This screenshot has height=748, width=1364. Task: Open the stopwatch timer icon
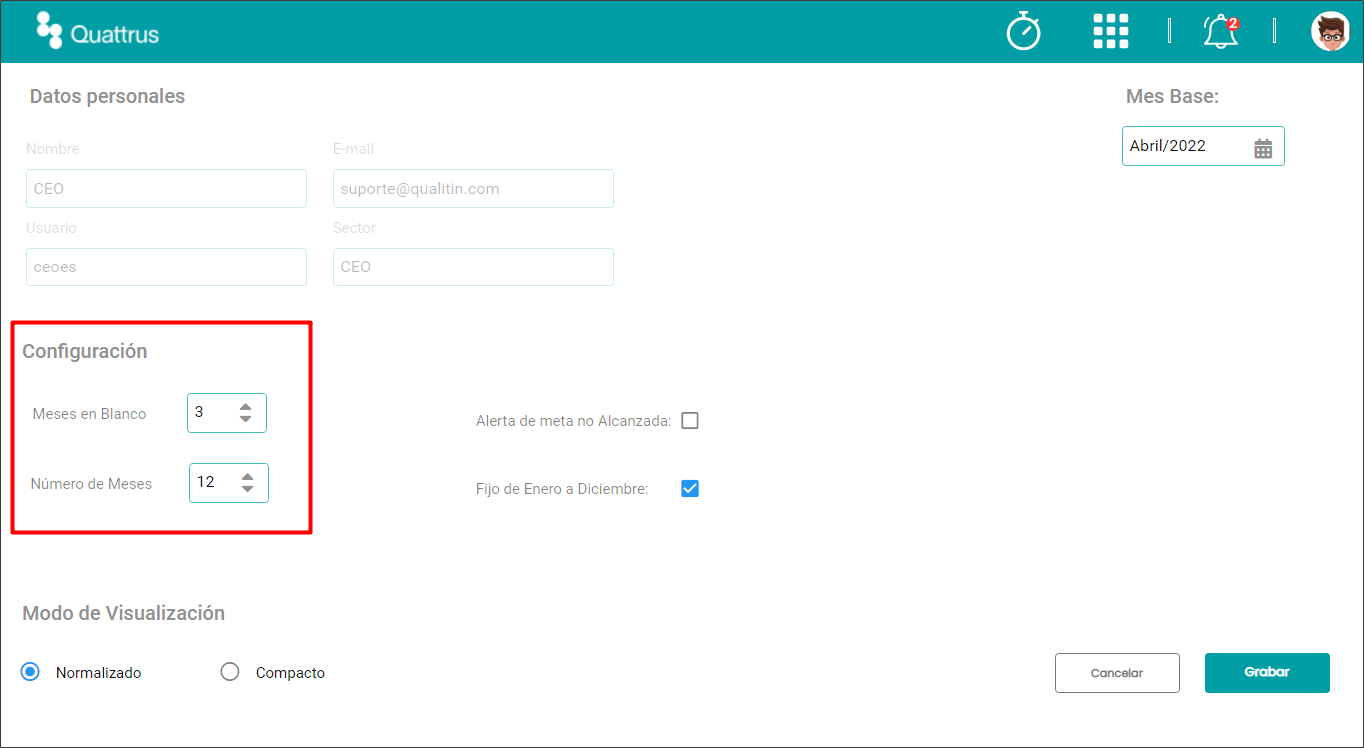tap(1023, 31)
